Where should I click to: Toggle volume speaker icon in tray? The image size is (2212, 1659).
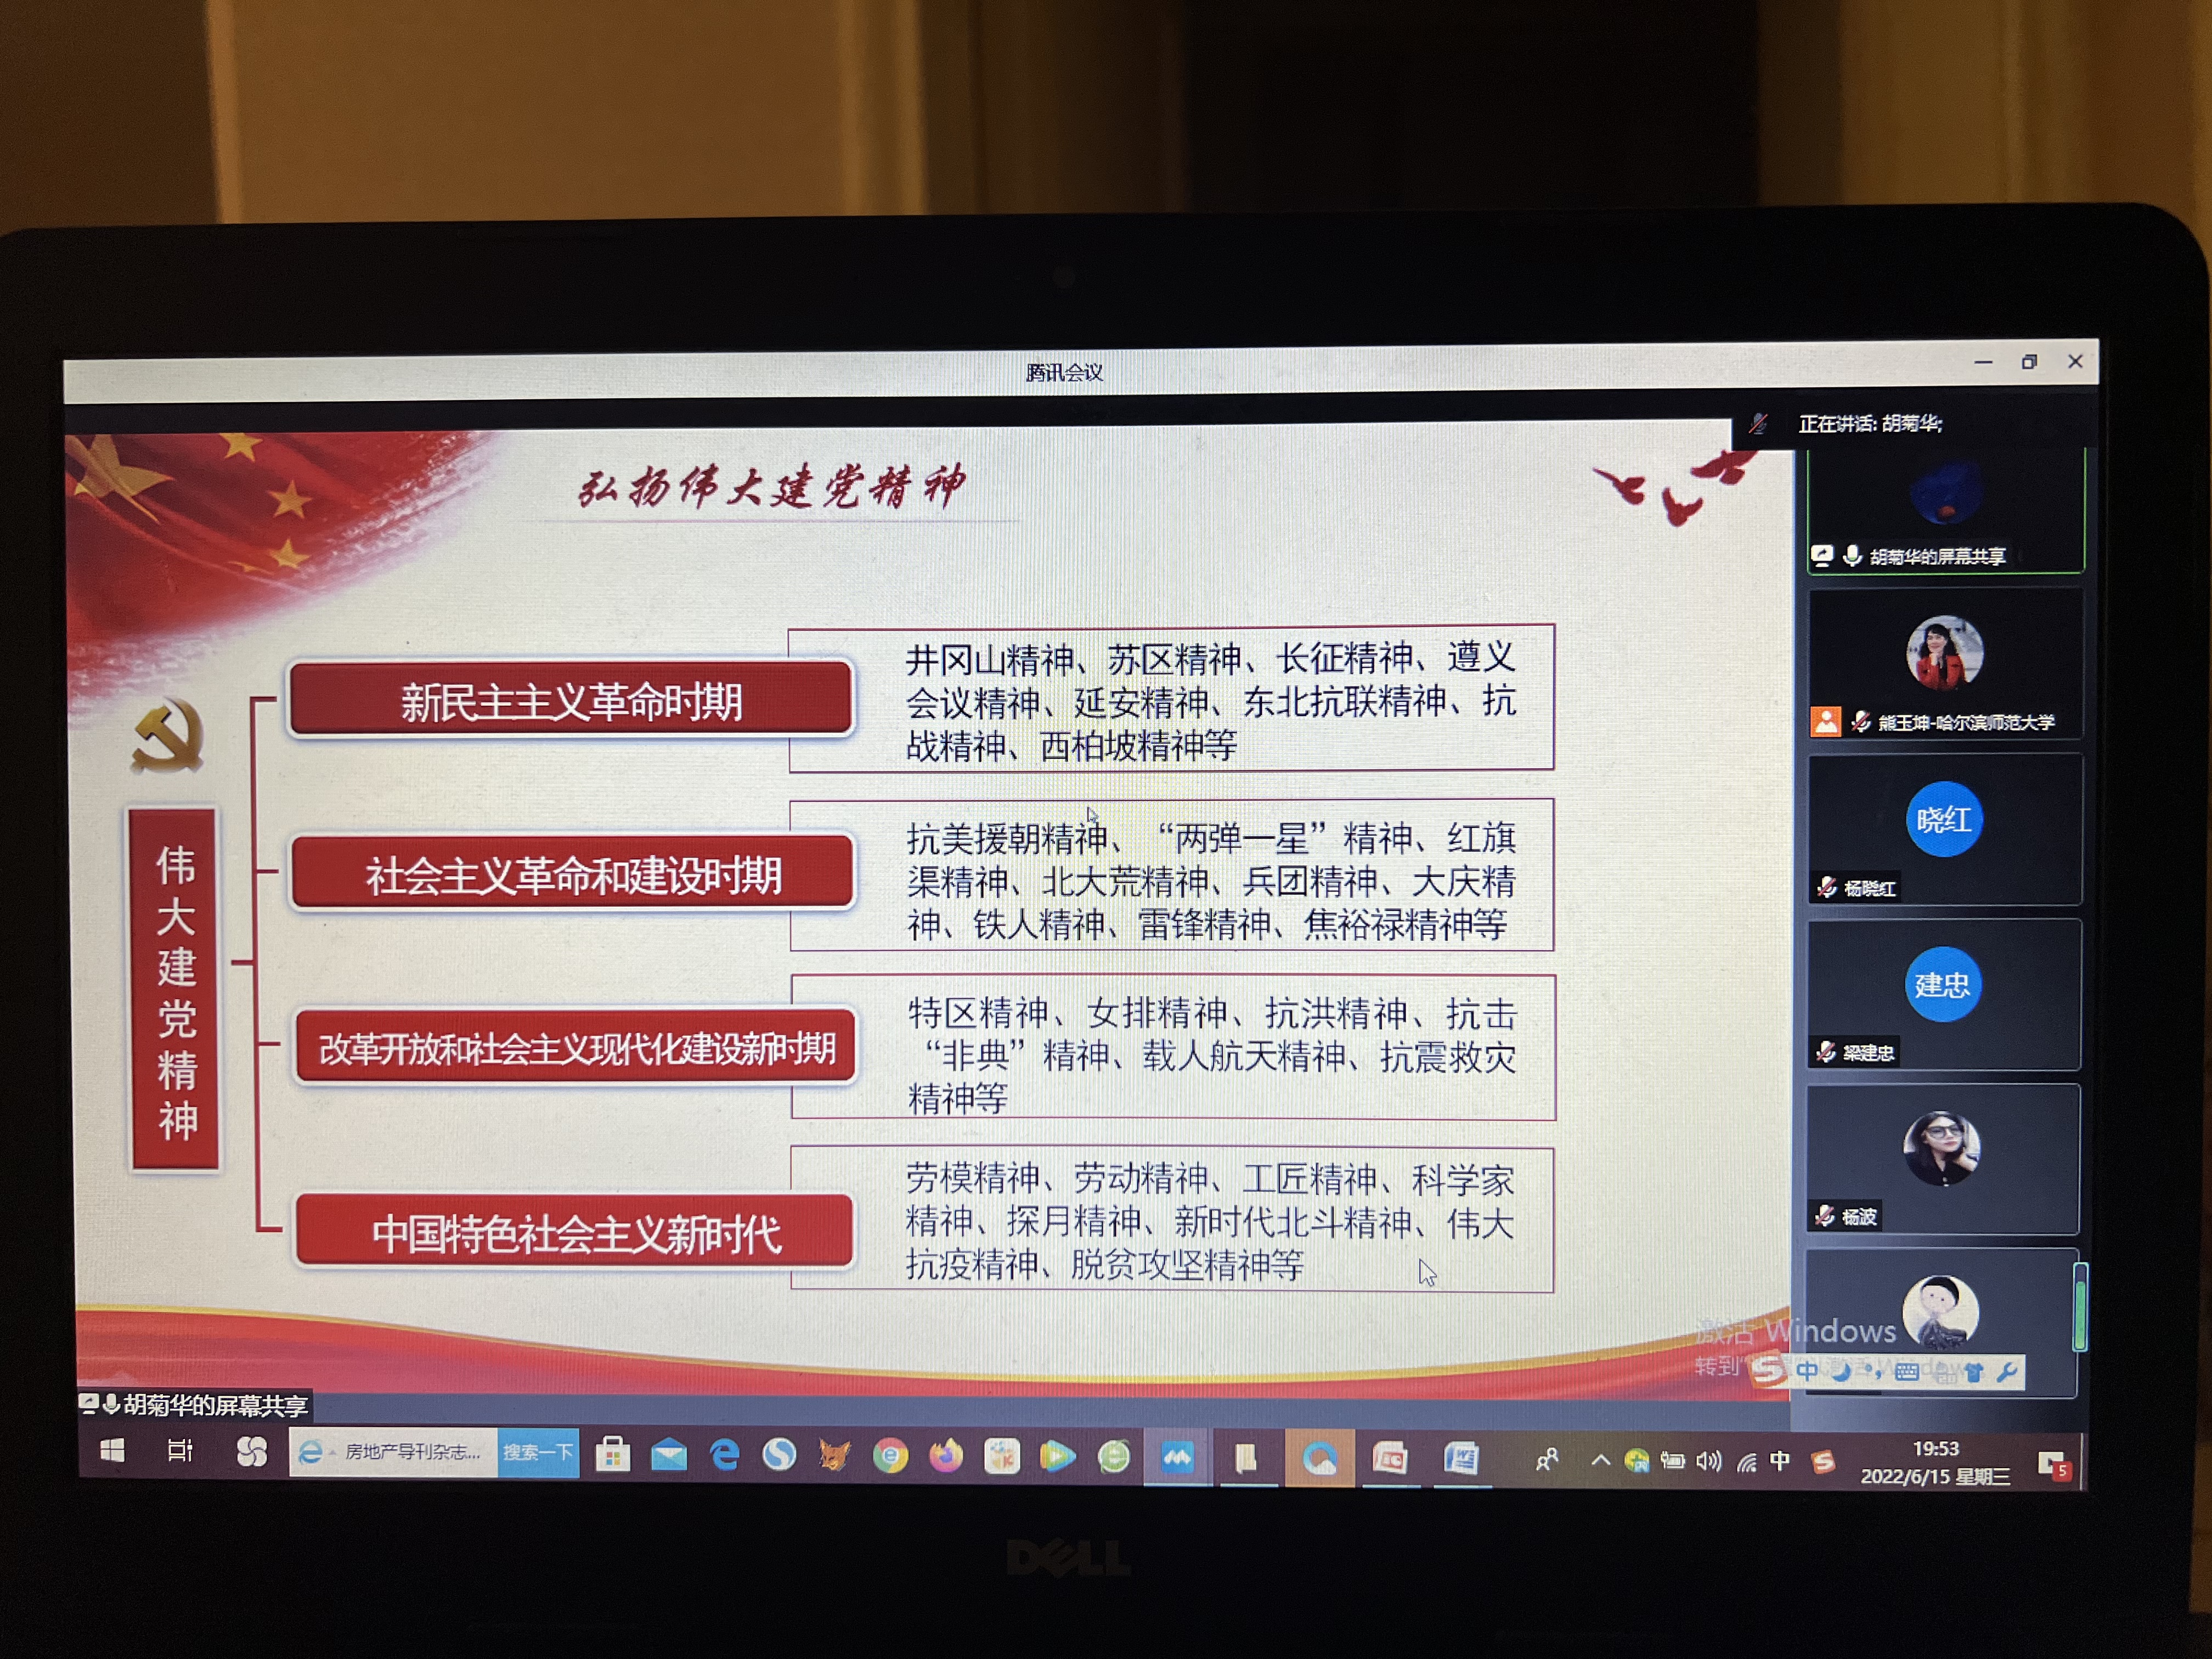[x=1708, y=1461]
